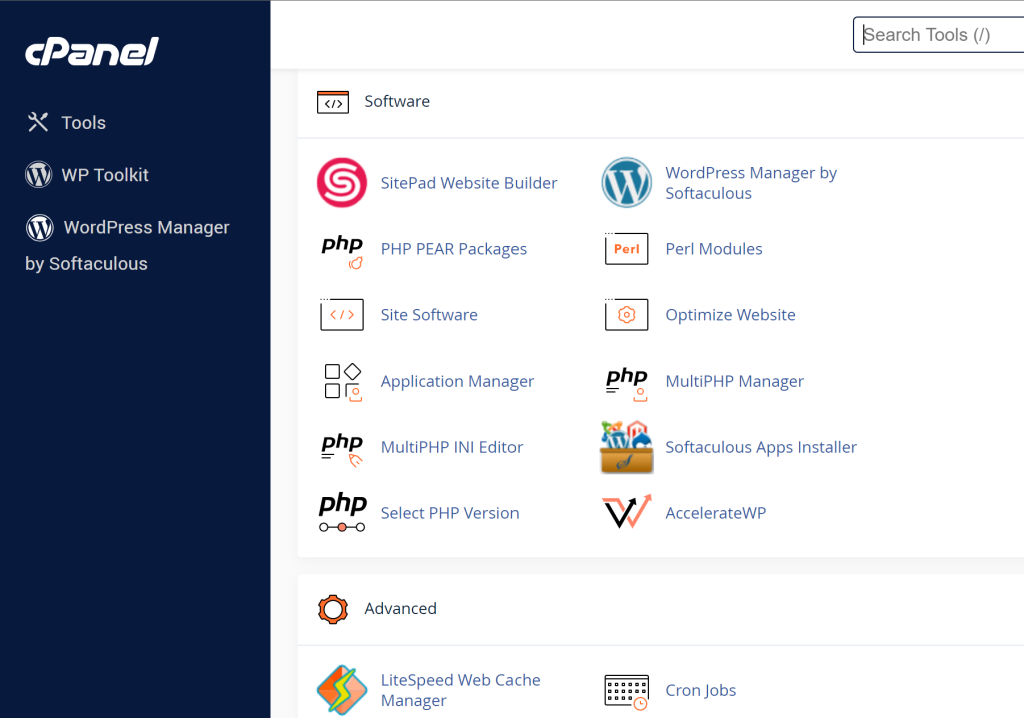Click the Cron Jobs calendar icon
The height and width of the screenshot is (718, 1024).
[x=627, y=692]
